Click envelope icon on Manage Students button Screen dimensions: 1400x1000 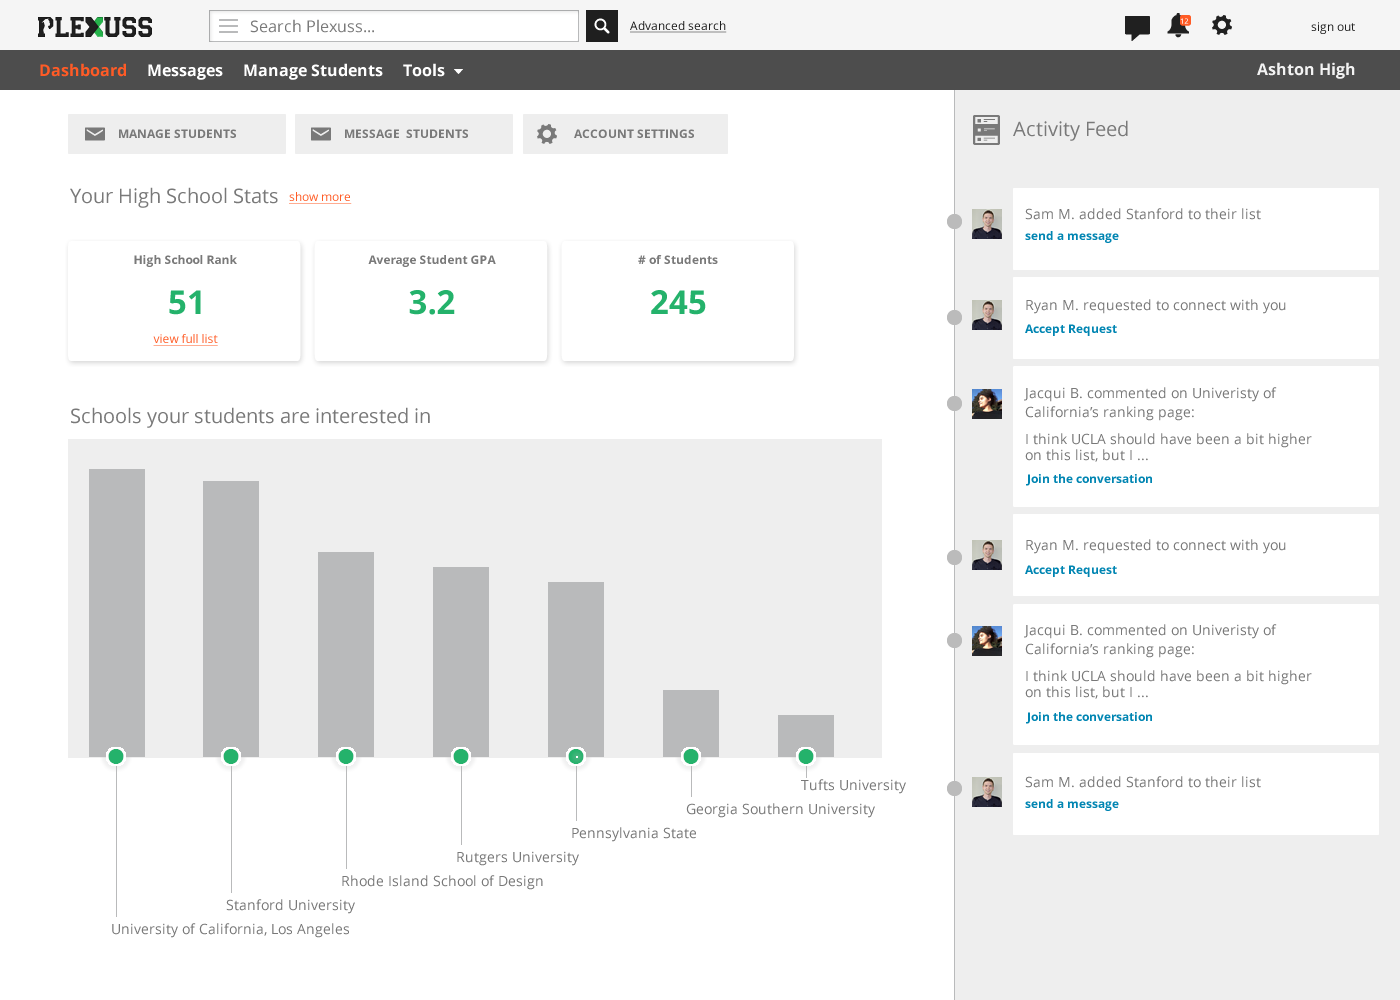[95, 134]
